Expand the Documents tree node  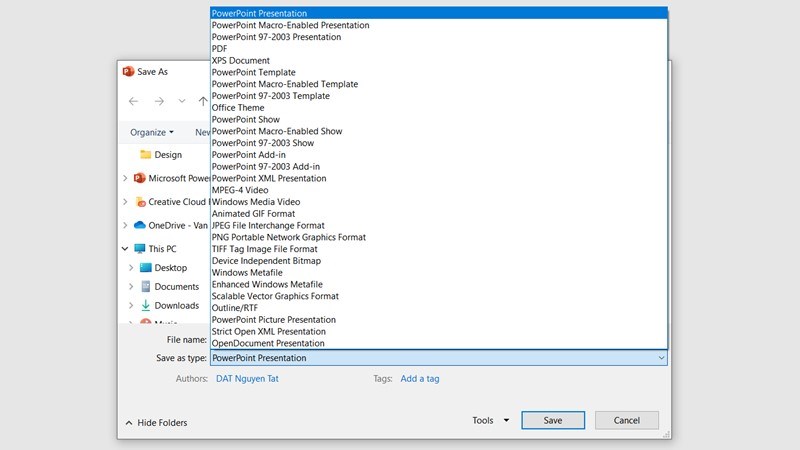point(131,287)
